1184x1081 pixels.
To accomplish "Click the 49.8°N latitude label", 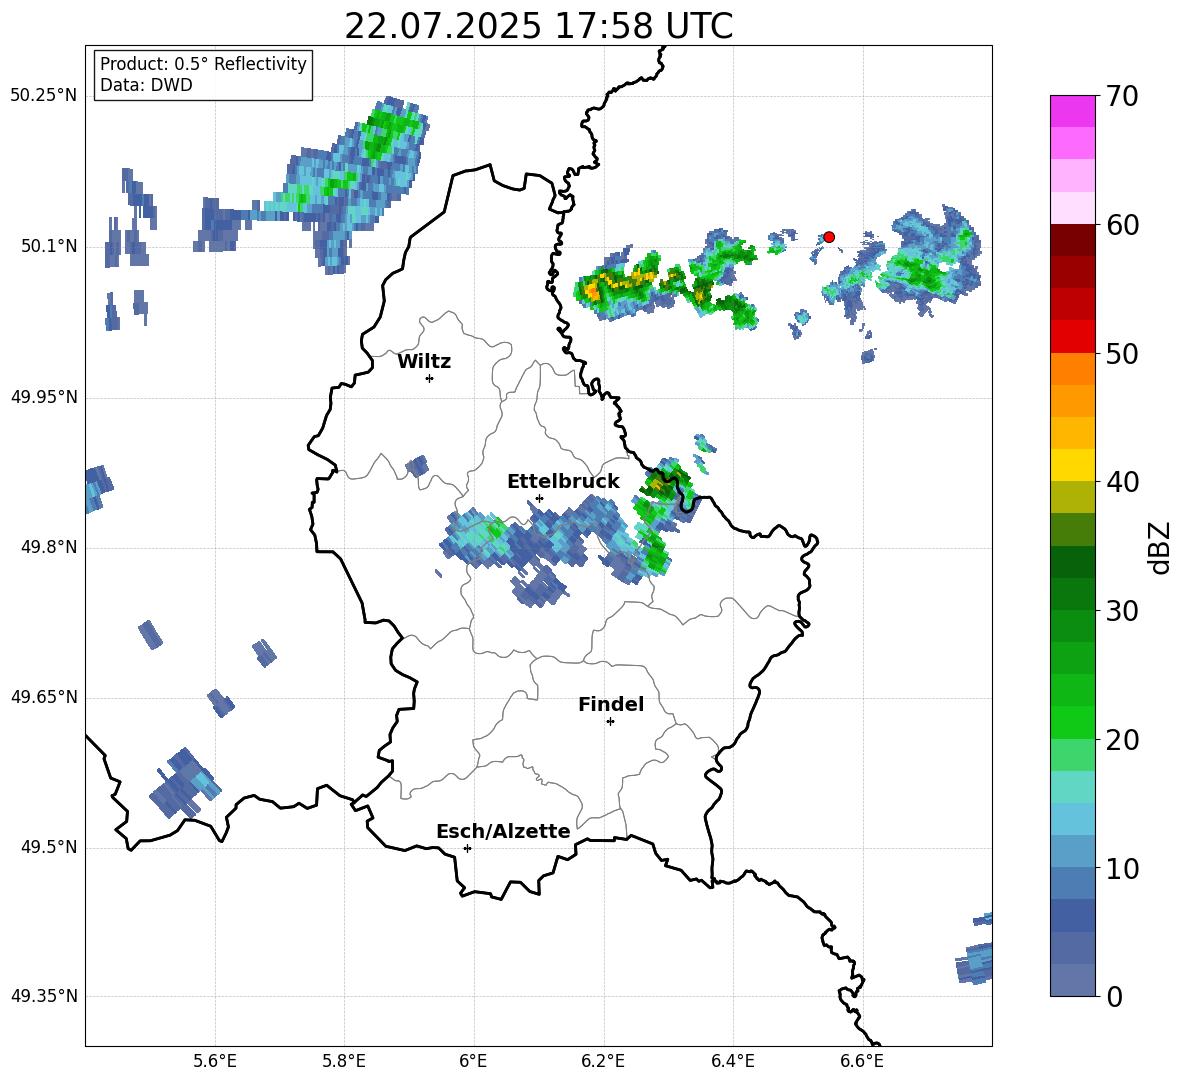I will click(x=48, y=547).
